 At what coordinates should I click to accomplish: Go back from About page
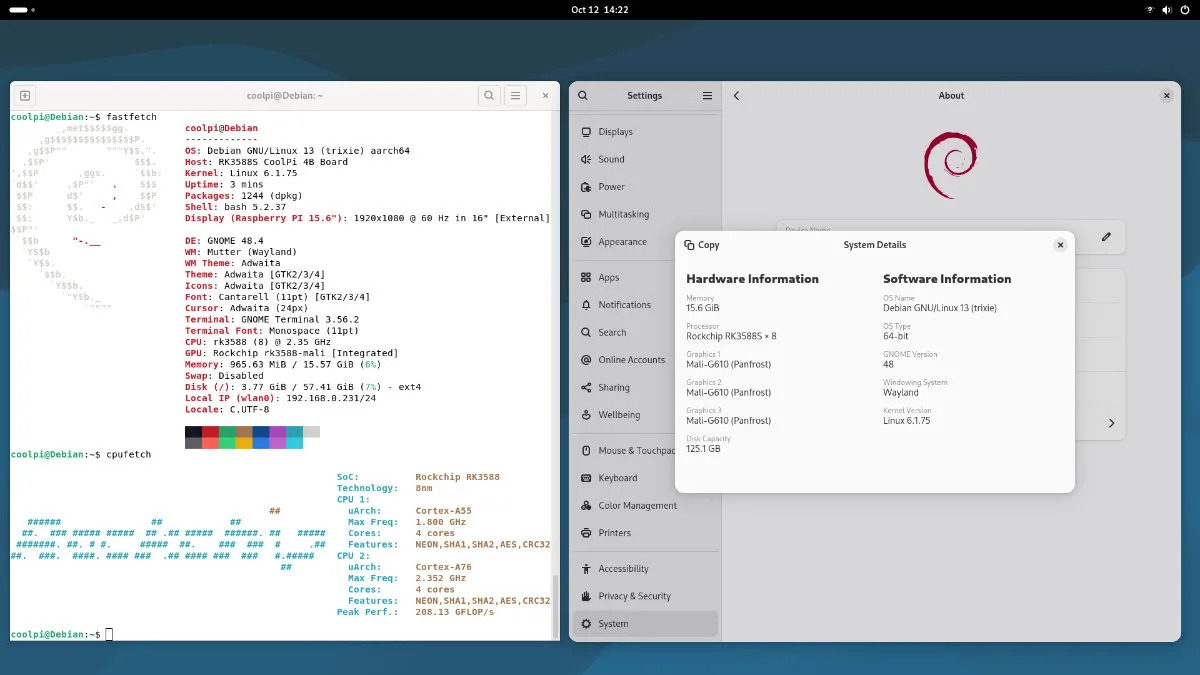click(737, 96)
